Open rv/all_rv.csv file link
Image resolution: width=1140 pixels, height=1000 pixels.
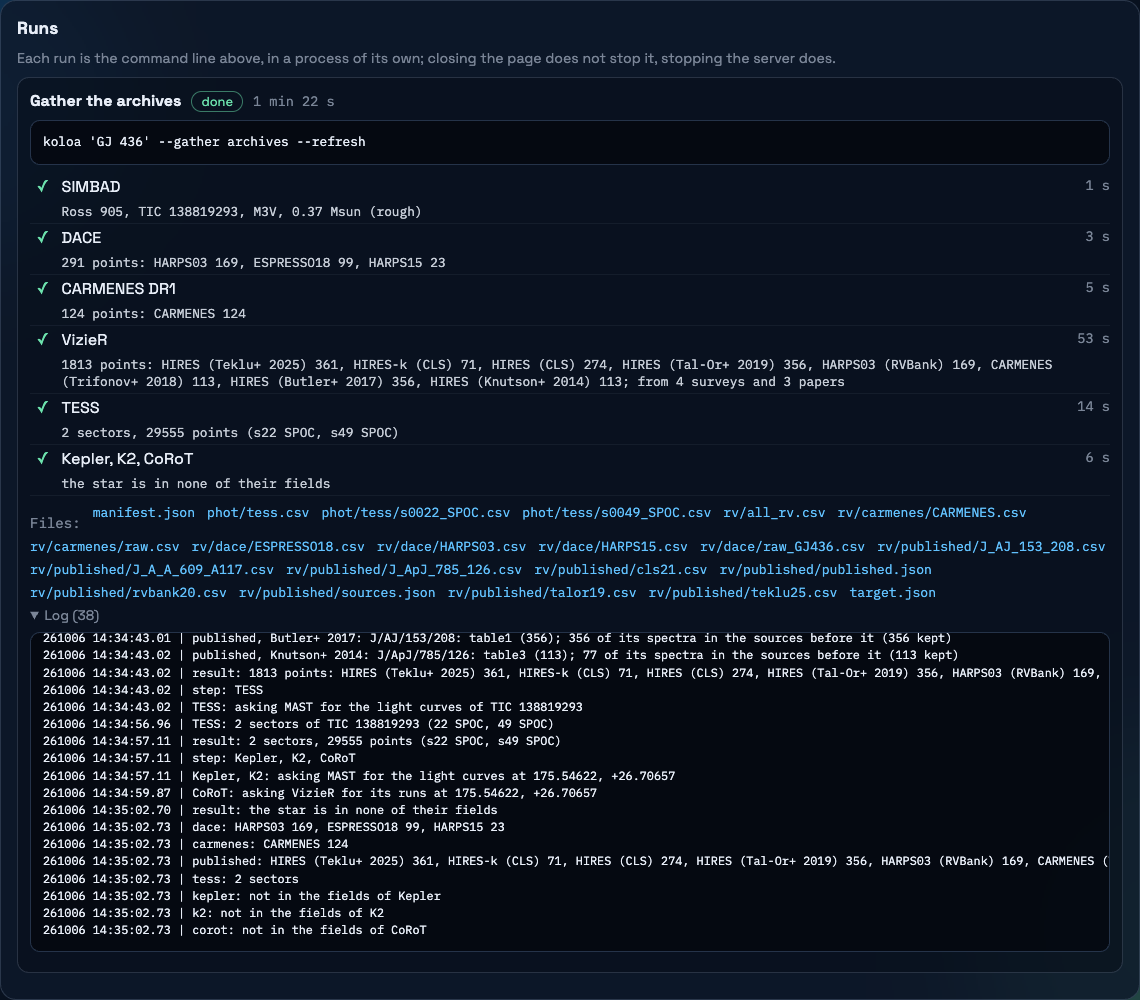click(x=774, y=513)
